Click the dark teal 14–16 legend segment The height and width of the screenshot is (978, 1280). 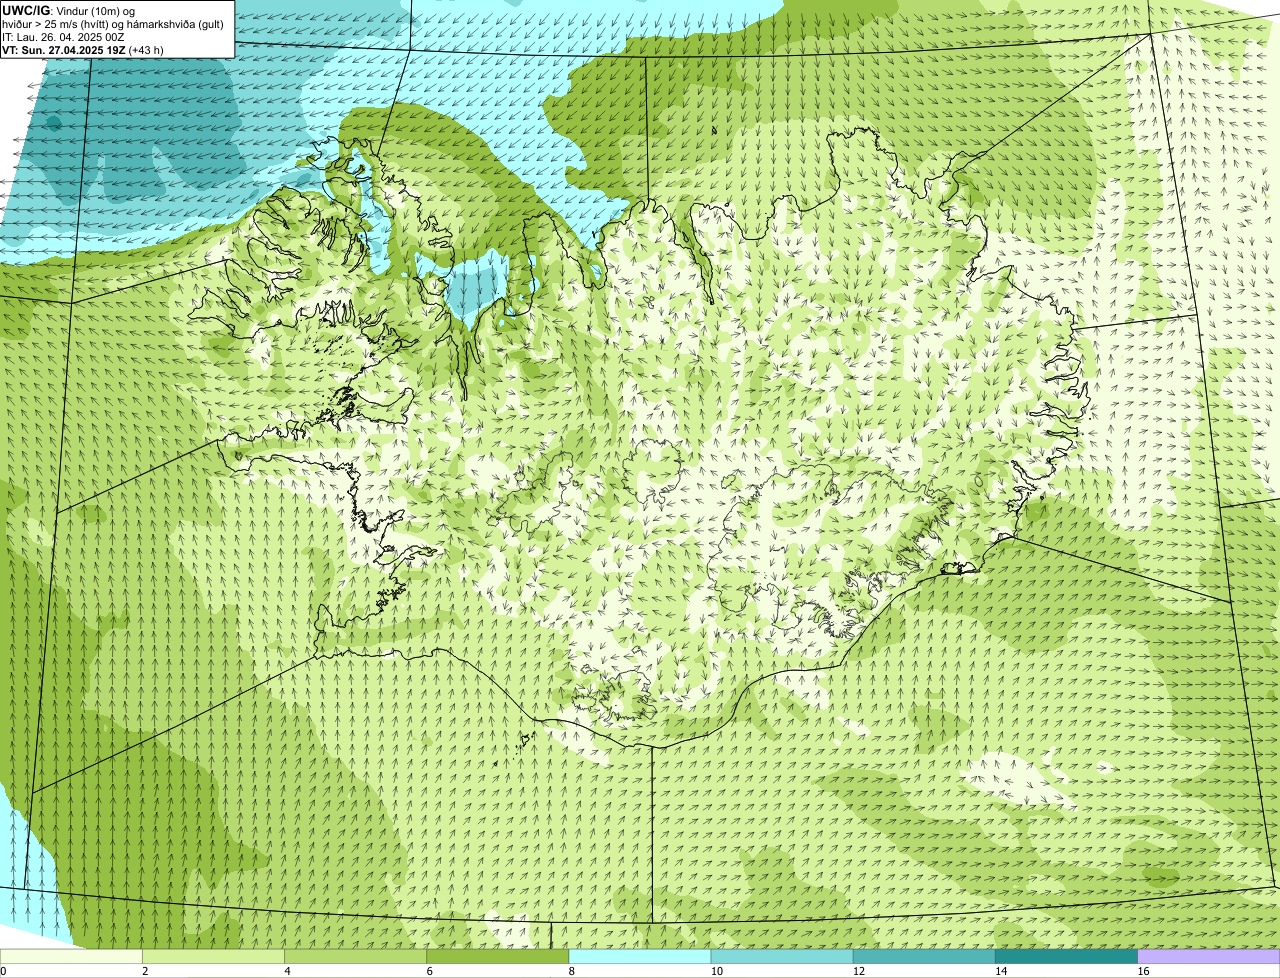click(x=1066, y=957)
